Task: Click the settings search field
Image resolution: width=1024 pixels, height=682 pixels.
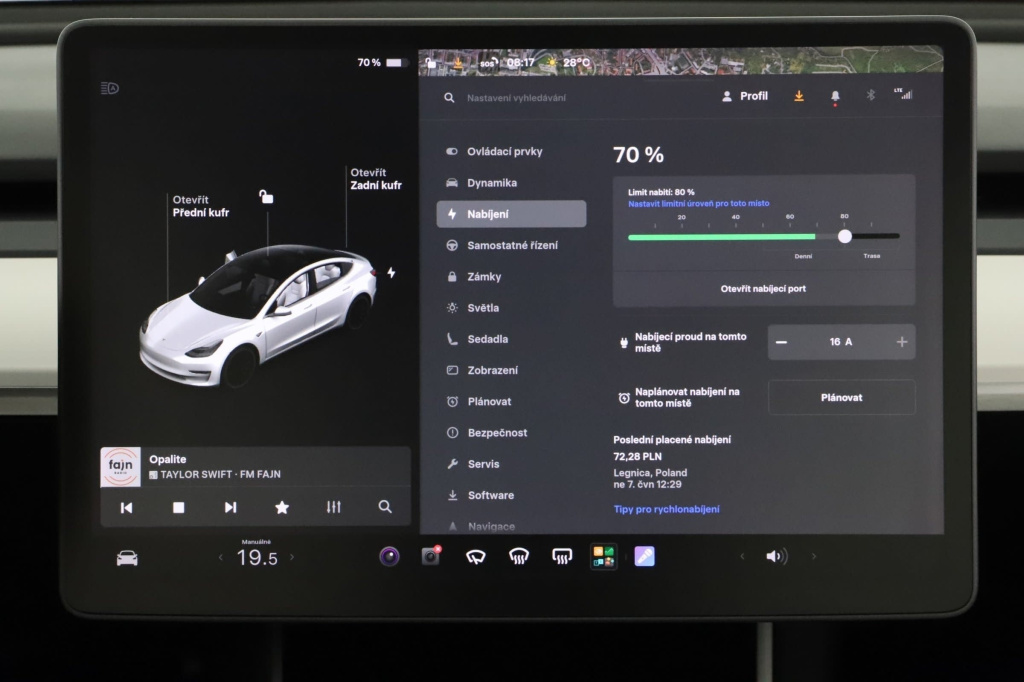Action: tap(516, 98)
